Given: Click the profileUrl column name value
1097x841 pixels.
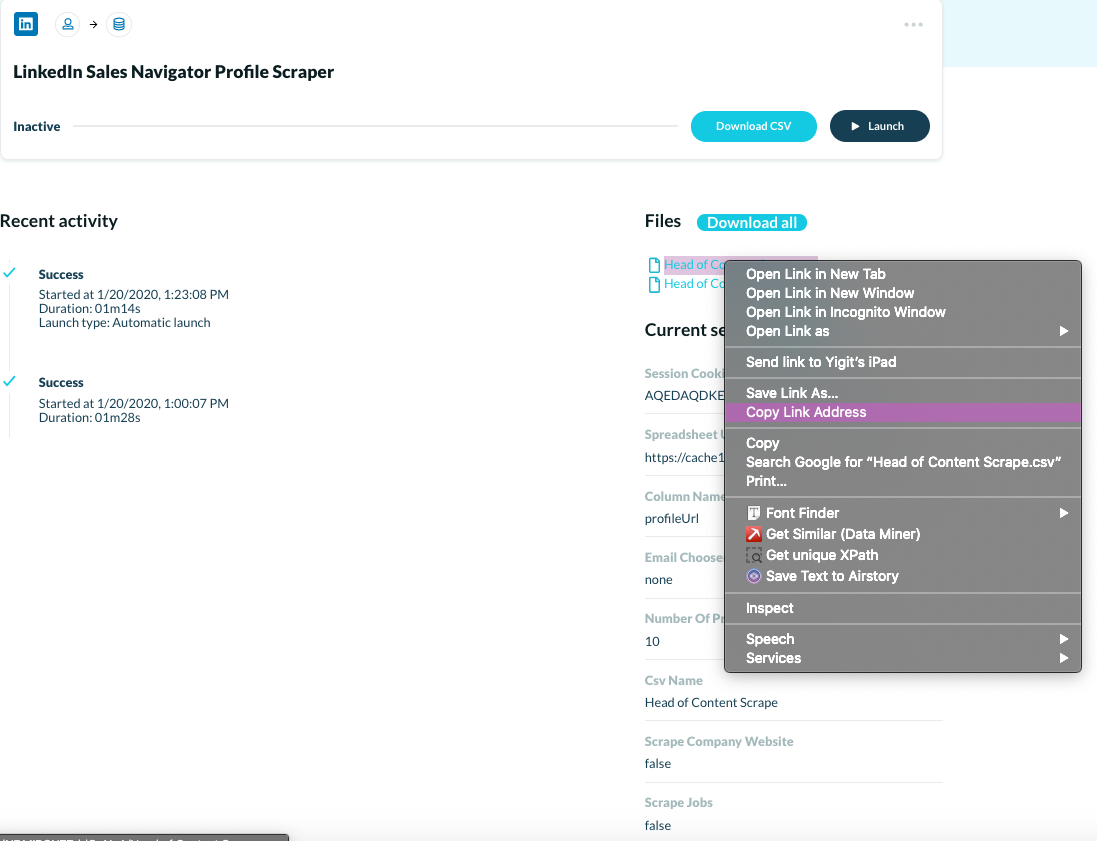Looking at the screenshot, I should click(x=672, y=518).
